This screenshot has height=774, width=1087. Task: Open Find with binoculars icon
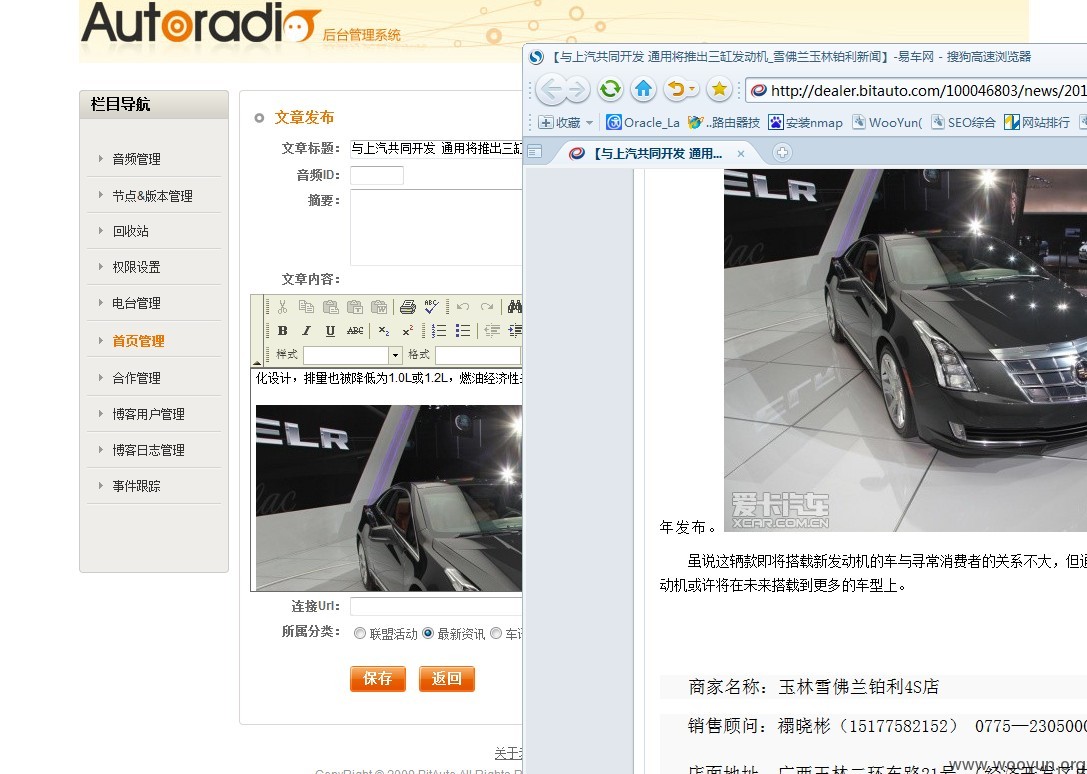514,307
